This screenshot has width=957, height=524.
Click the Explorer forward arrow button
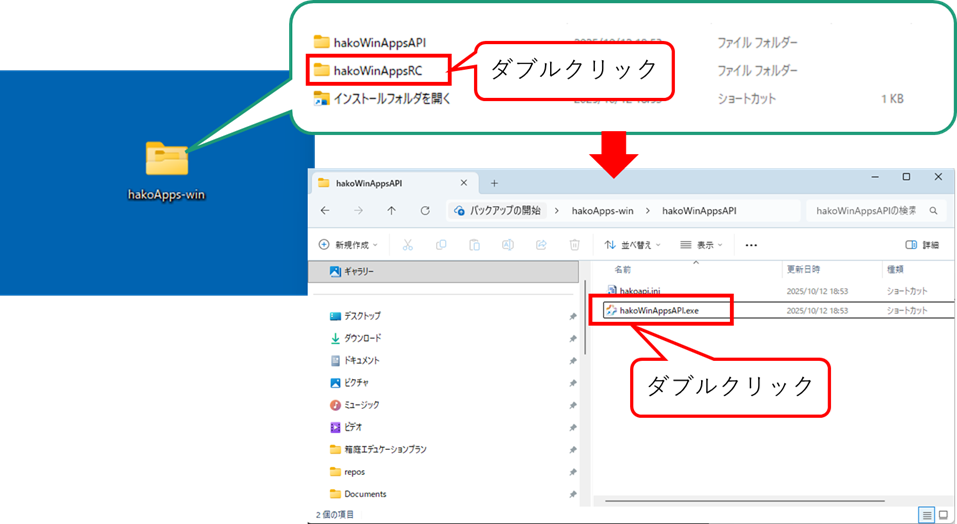point(358,210)
